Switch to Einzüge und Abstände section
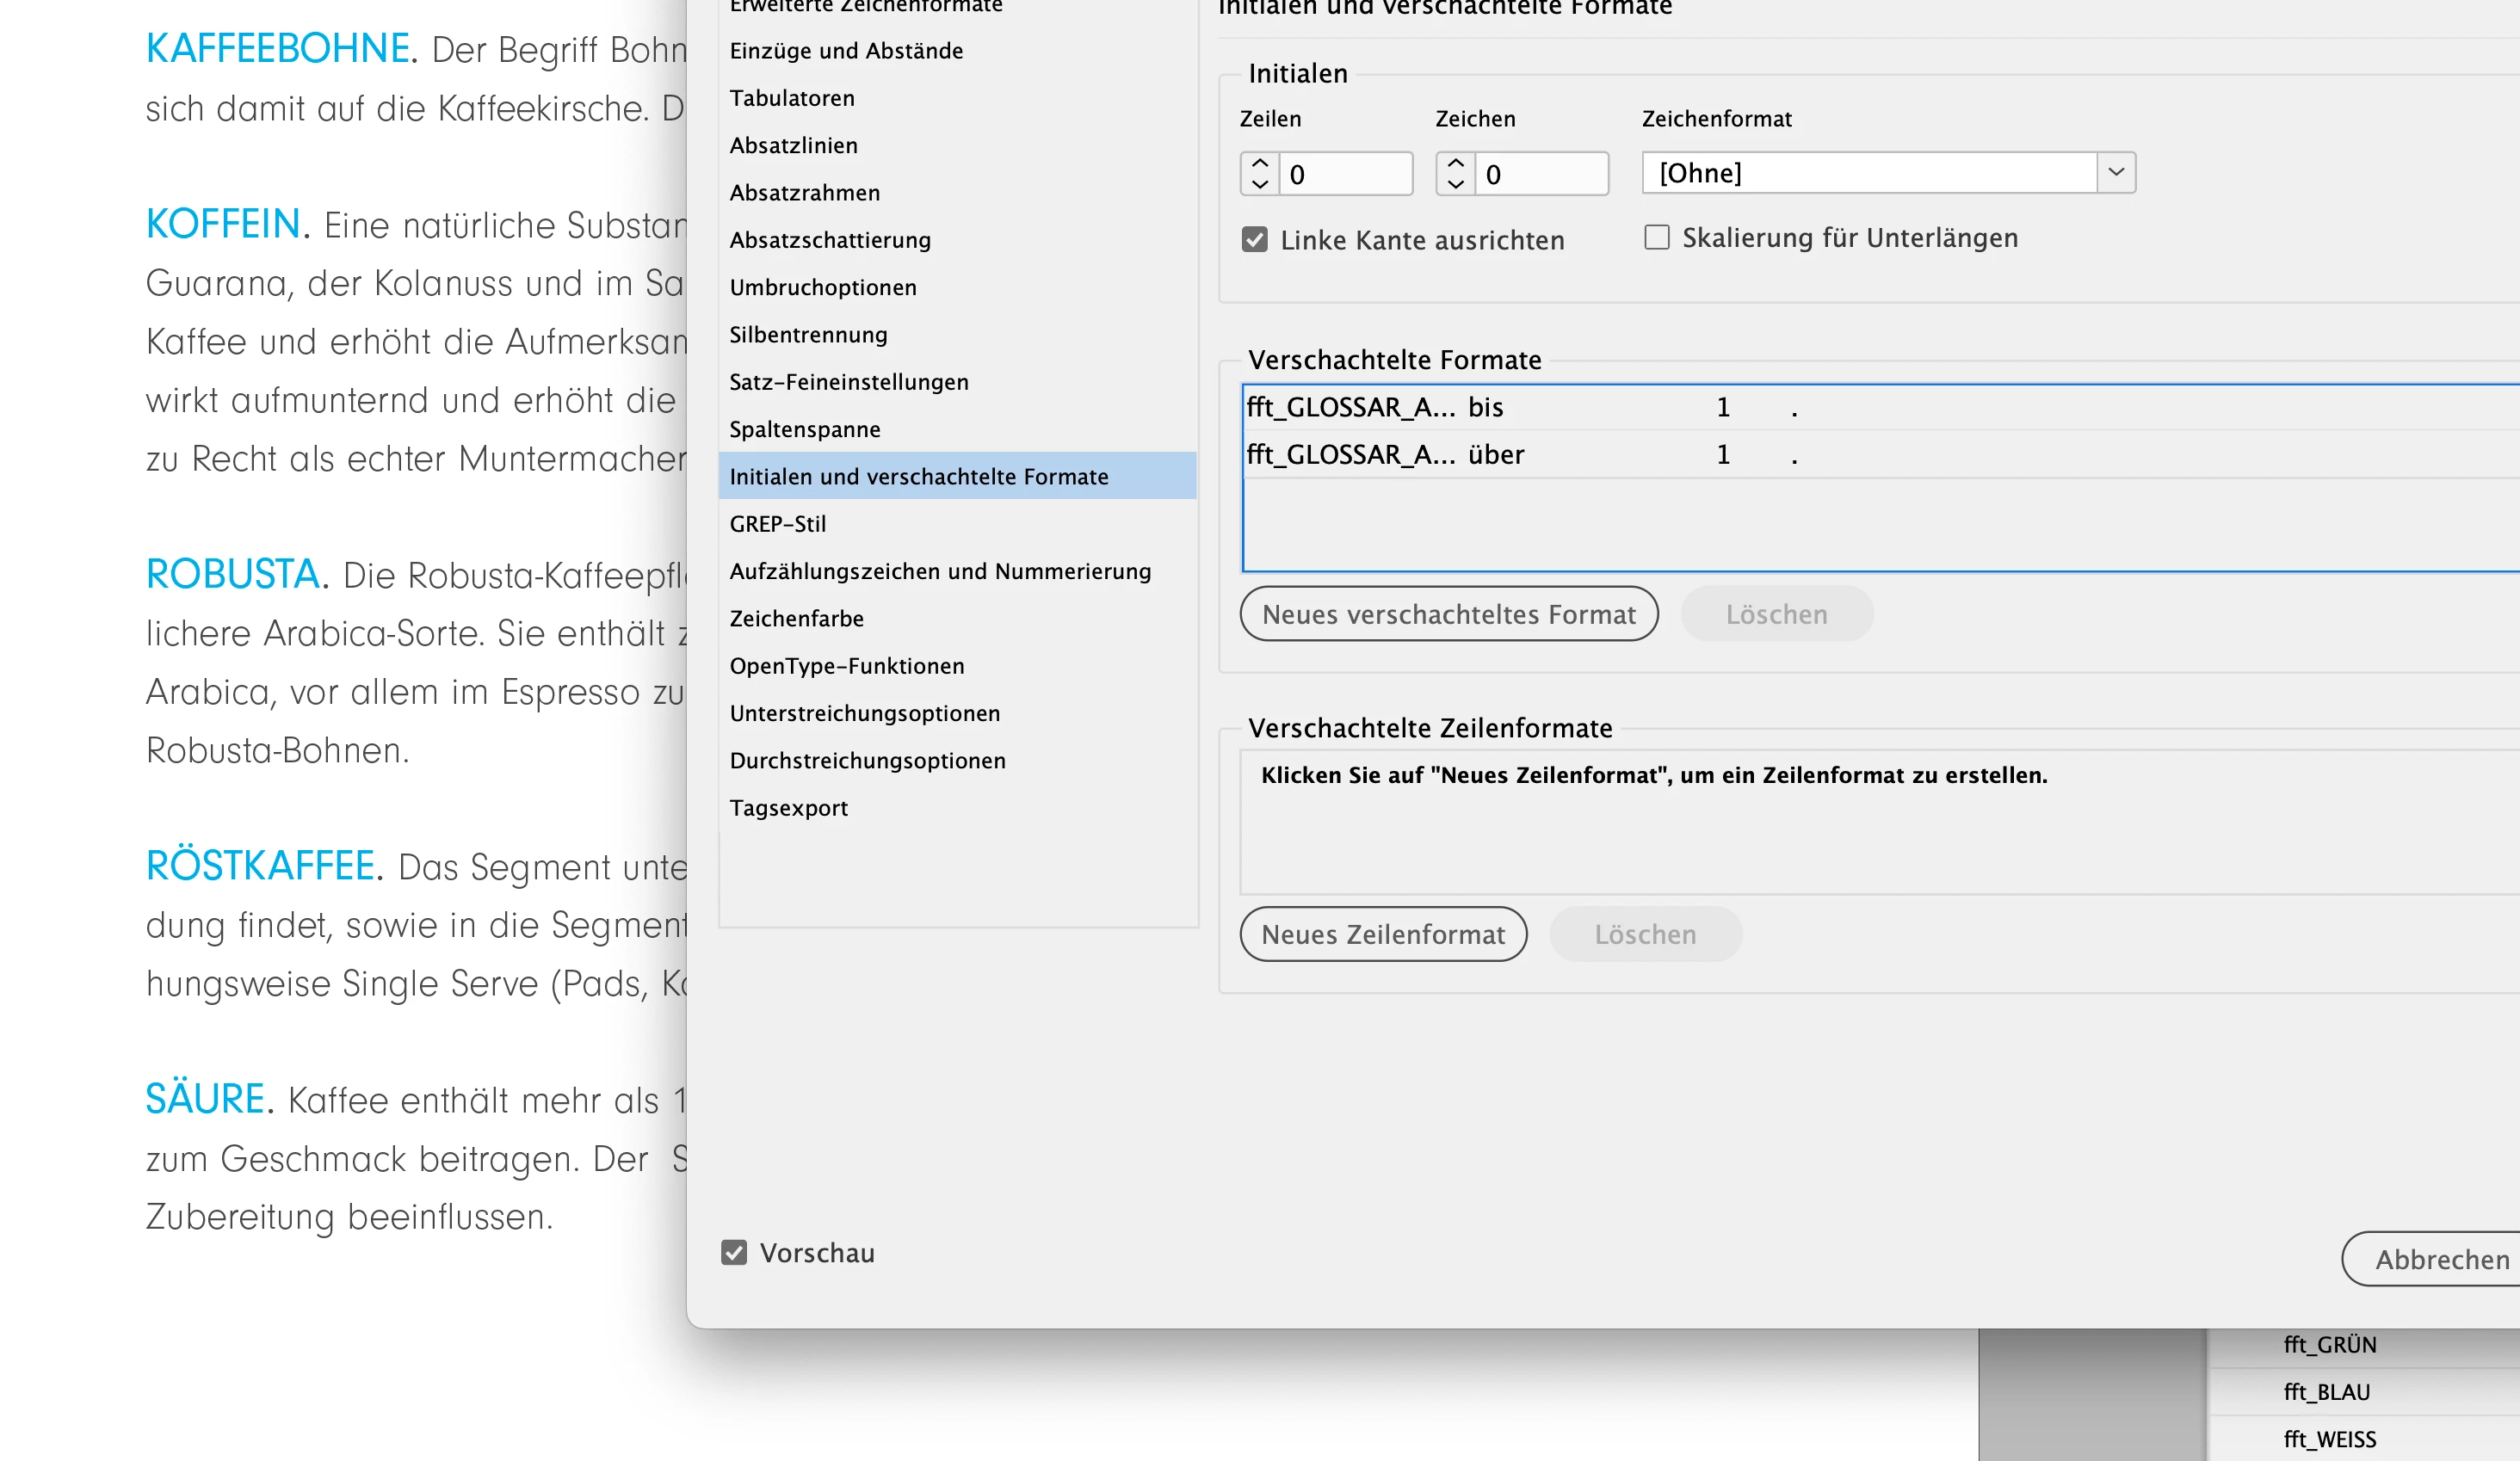The image size is (2520, 1461). (846, 51)
